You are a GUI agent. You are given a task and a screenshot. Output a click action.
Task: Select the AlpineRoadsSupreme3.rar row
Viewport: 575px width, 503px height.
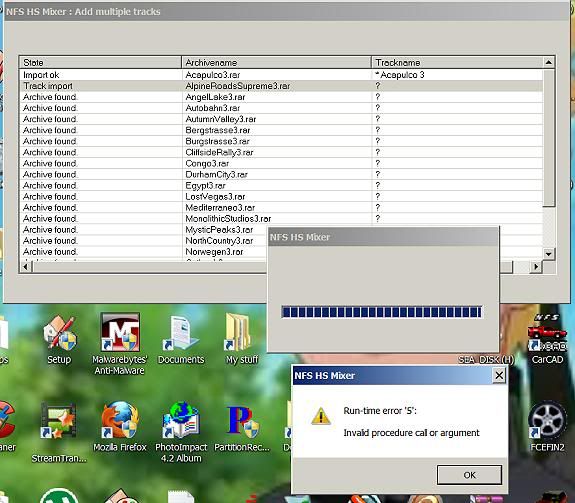(281, 86)
